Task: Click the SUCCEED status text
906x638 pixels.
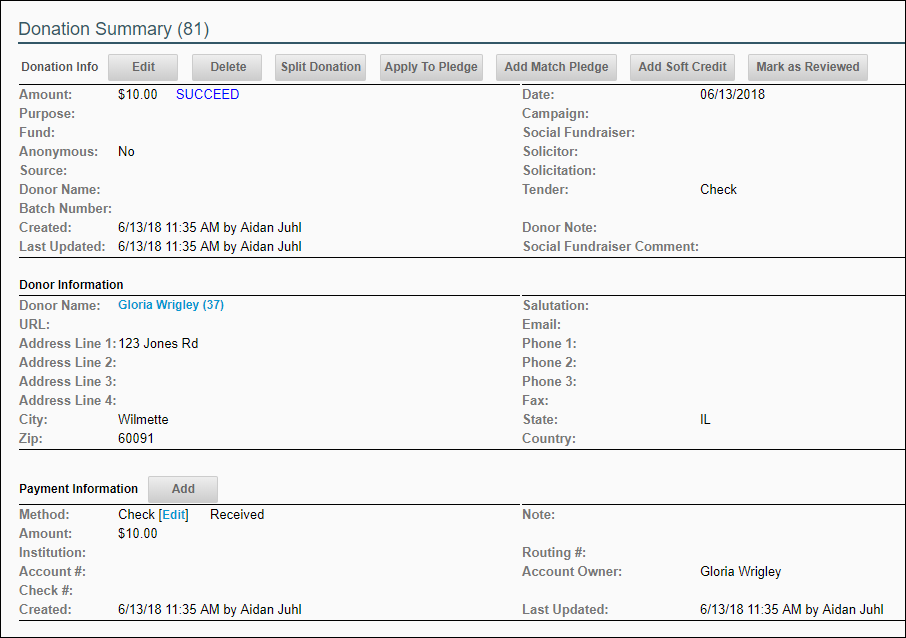Action: tap(207, 94)
